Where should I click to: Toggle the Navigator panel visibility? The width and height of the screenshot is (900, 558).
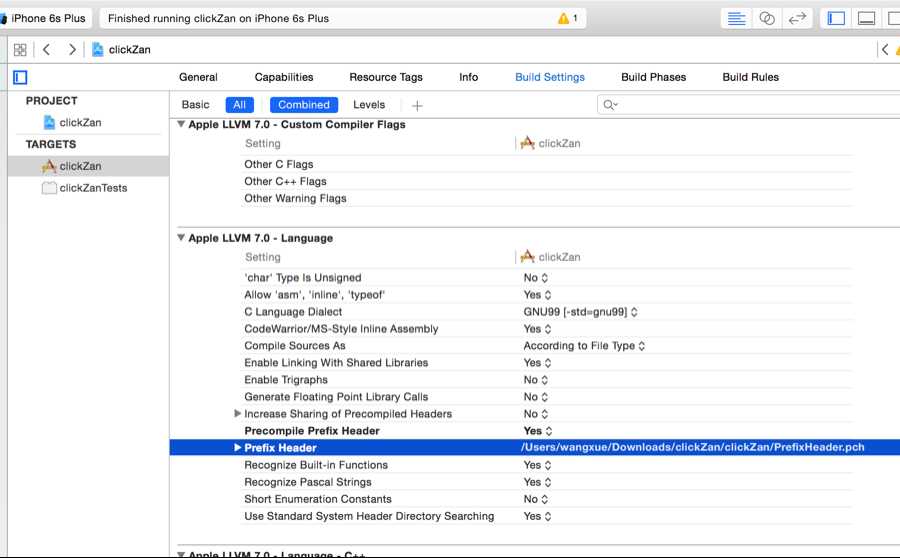tap(836, 18)
